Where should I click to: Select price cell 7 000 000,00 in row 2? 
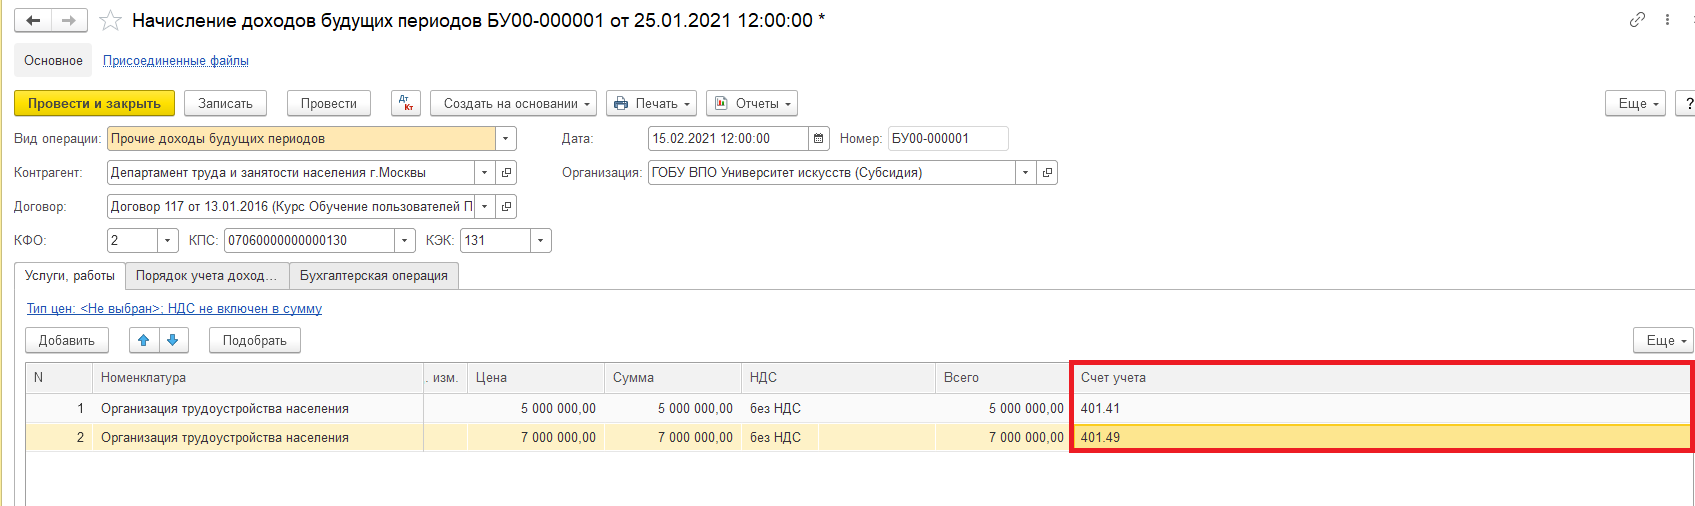(x=536, y=437)
